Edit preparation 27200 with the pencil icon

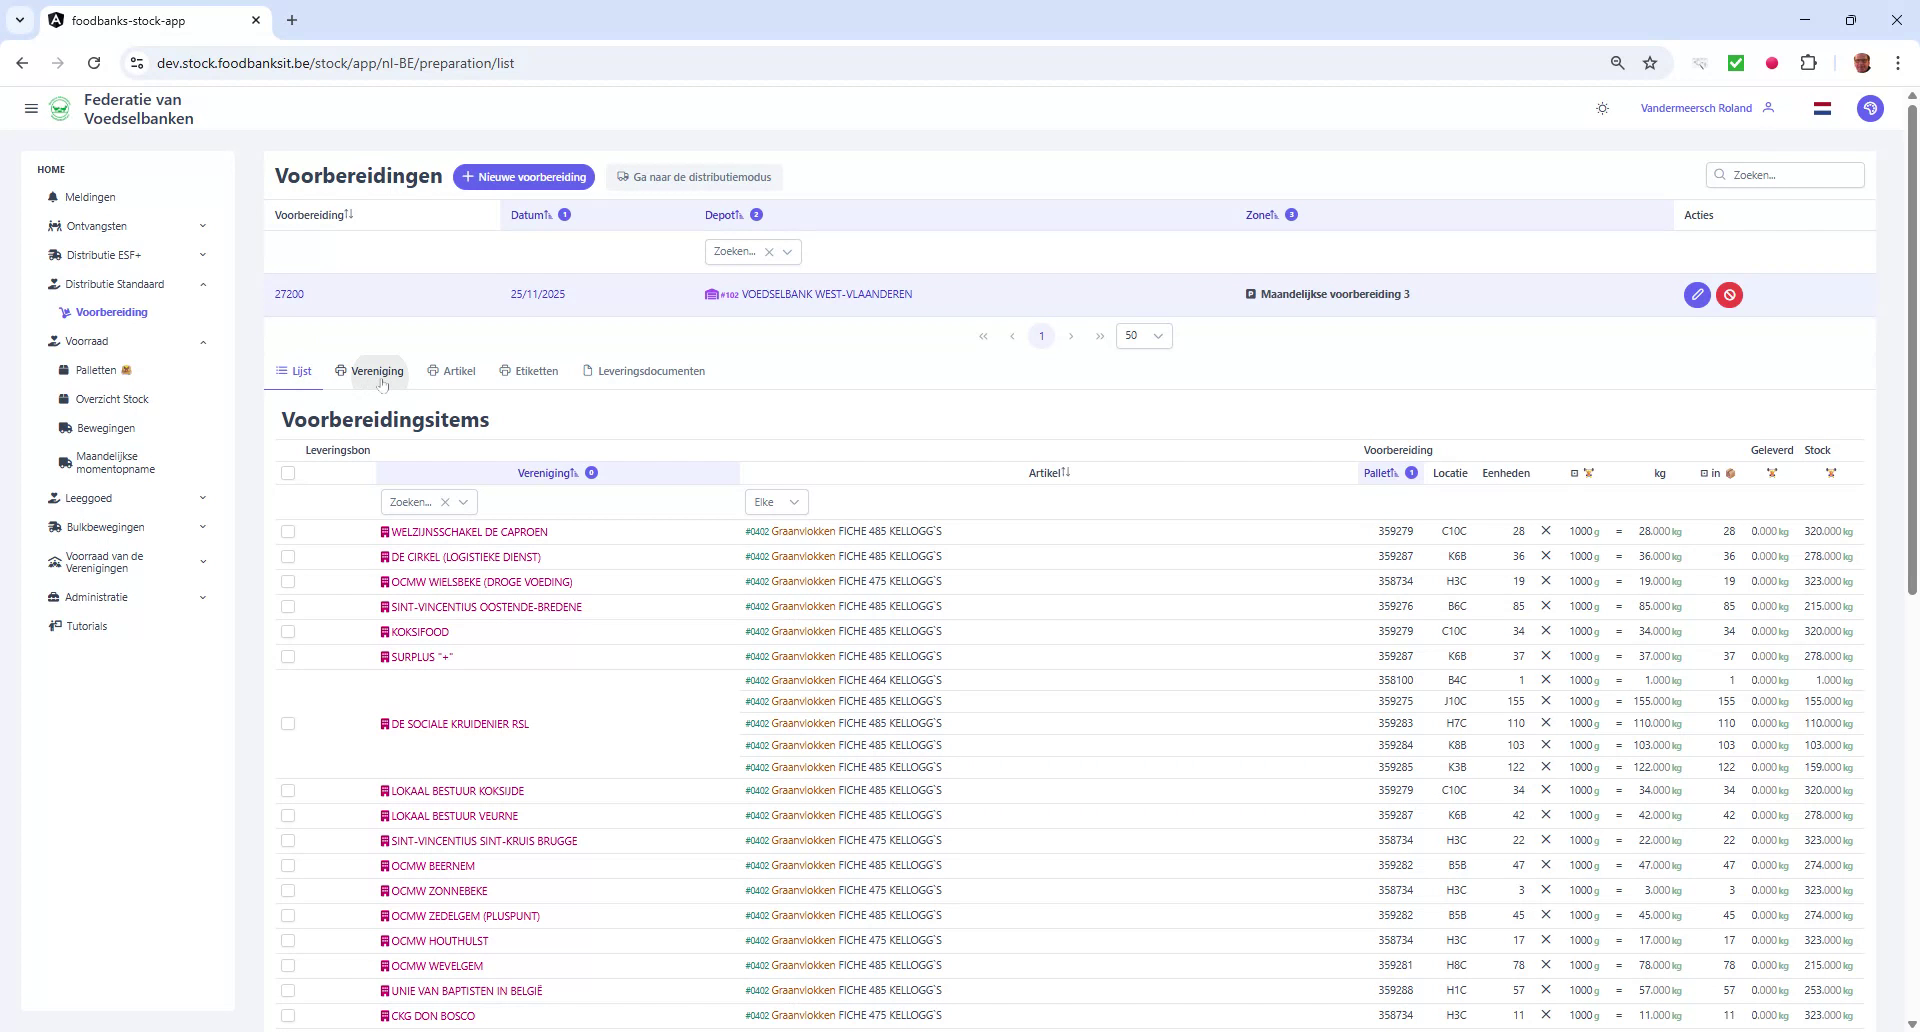[x=1697, y=294]
